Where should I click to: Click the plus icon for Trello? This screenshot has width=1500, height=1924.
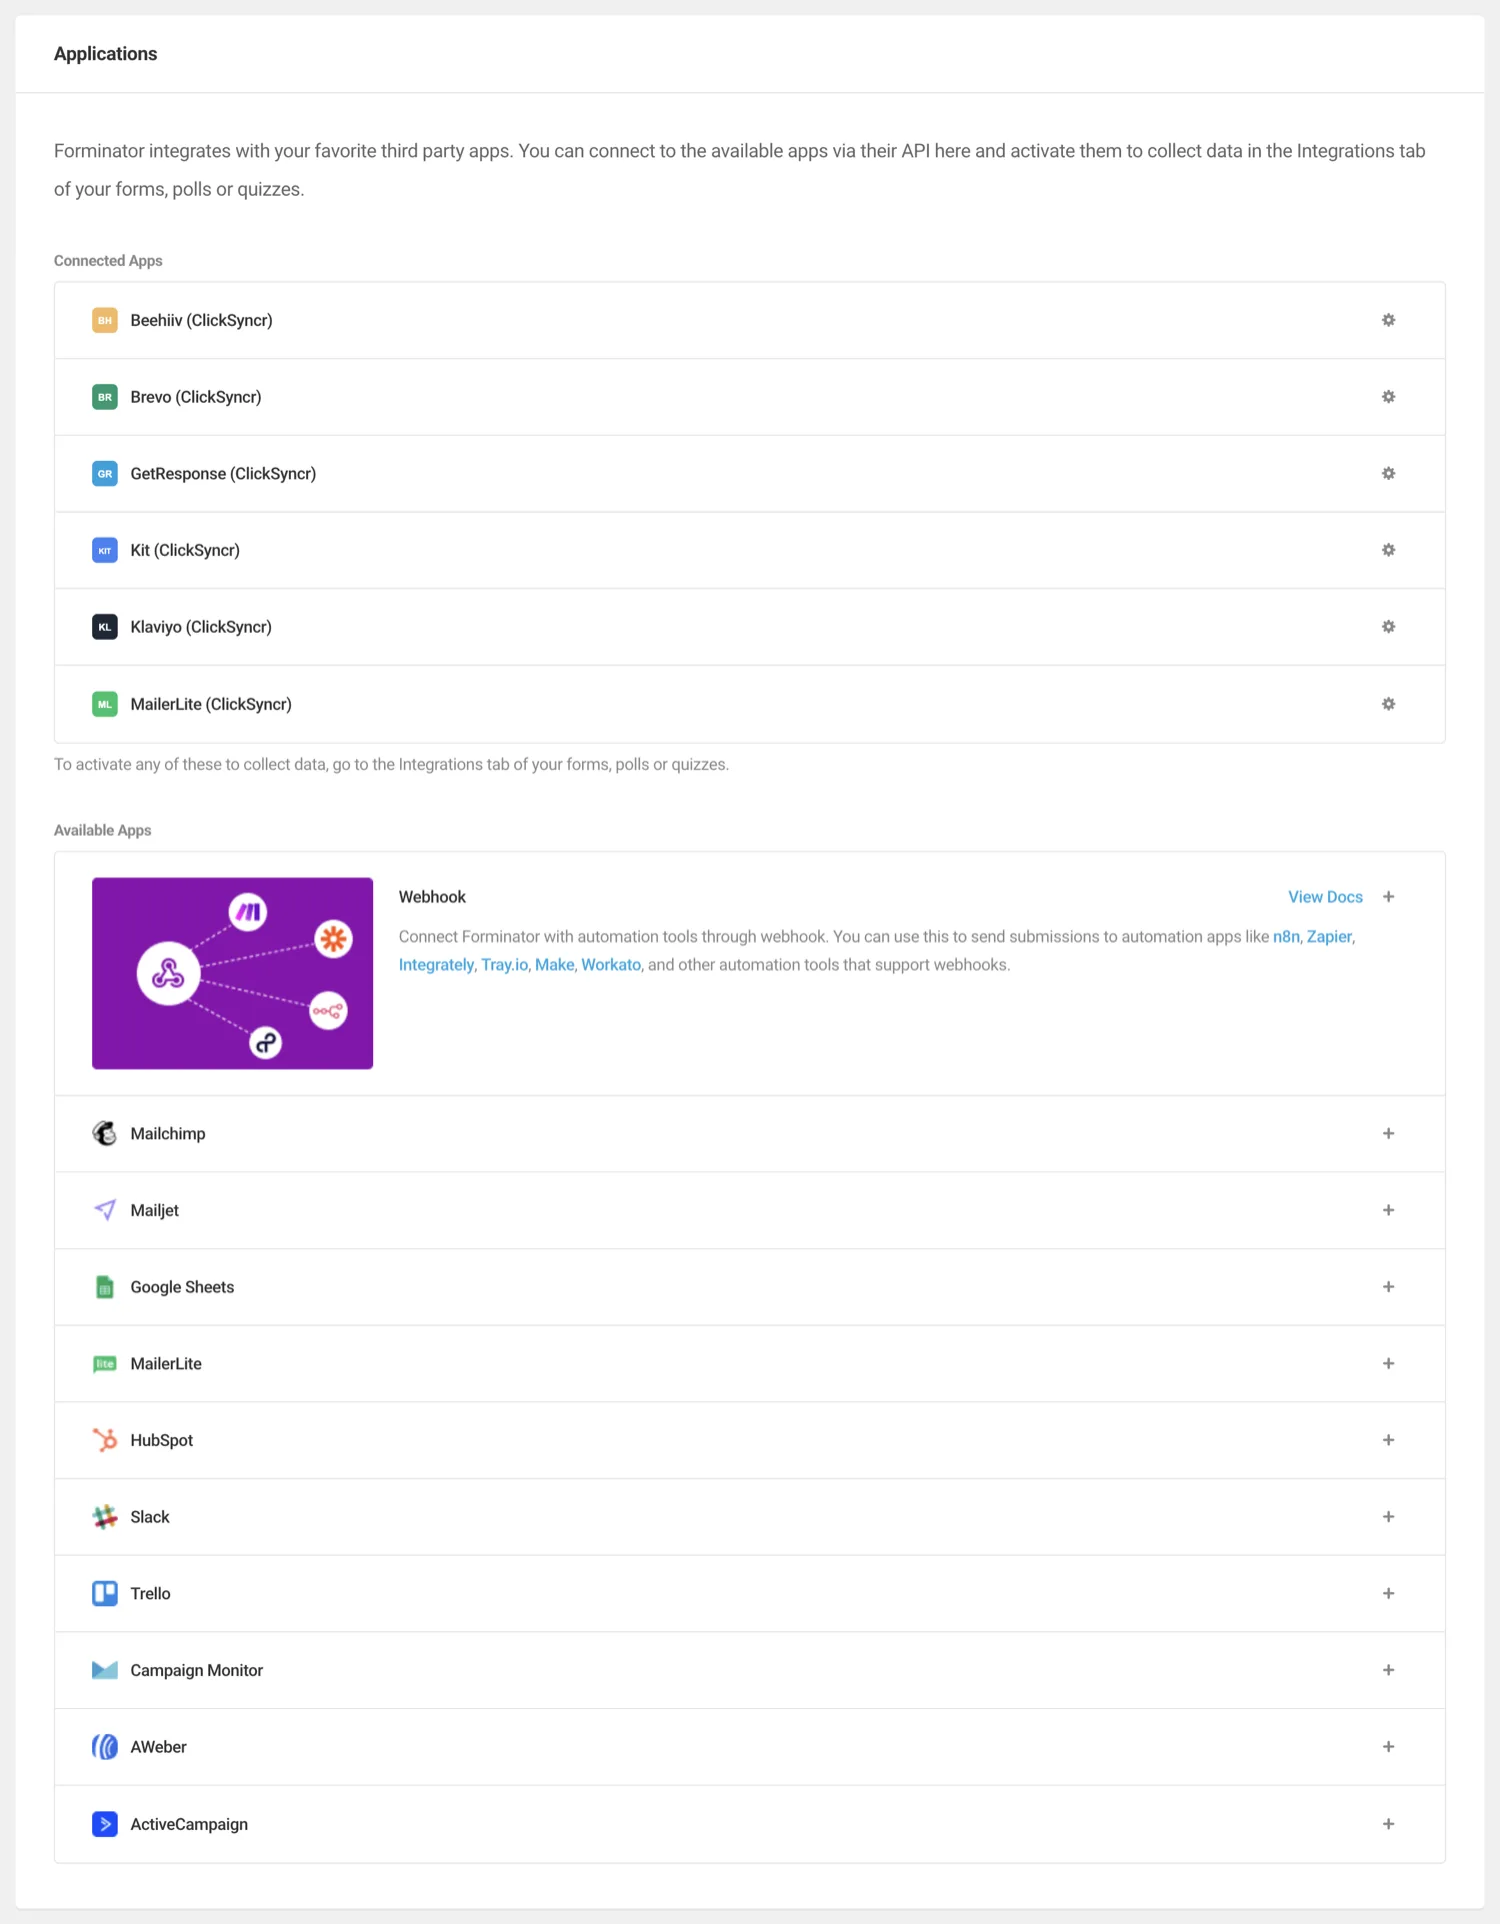1388,1593
